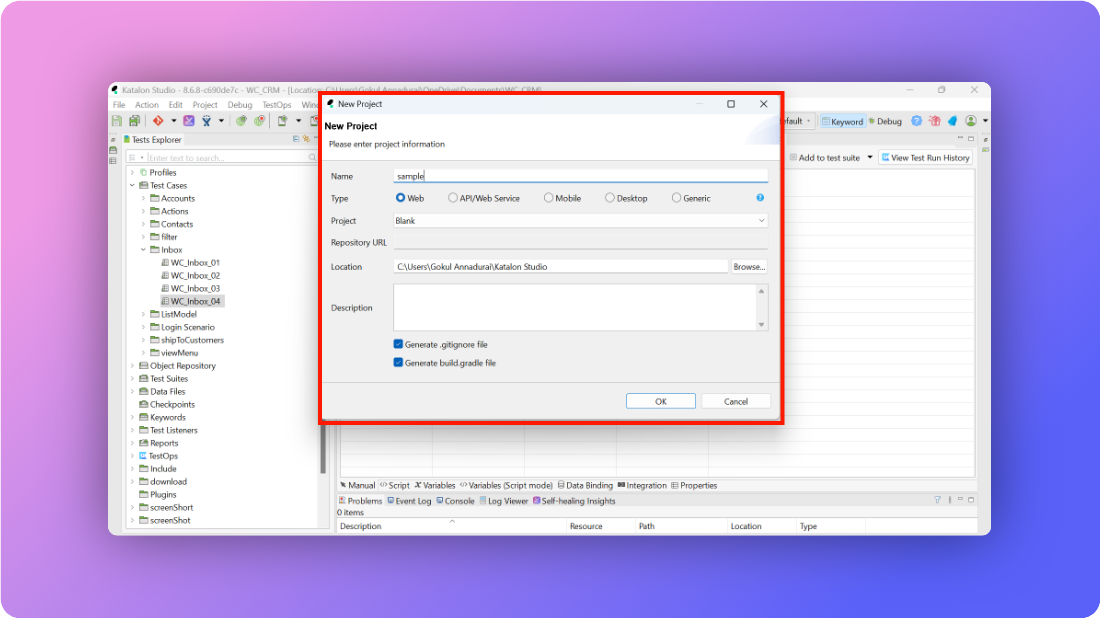This screenshot has width=1100, height=618.
Task: Click Browse to choose a project location
Action: [x=749, y=266]
